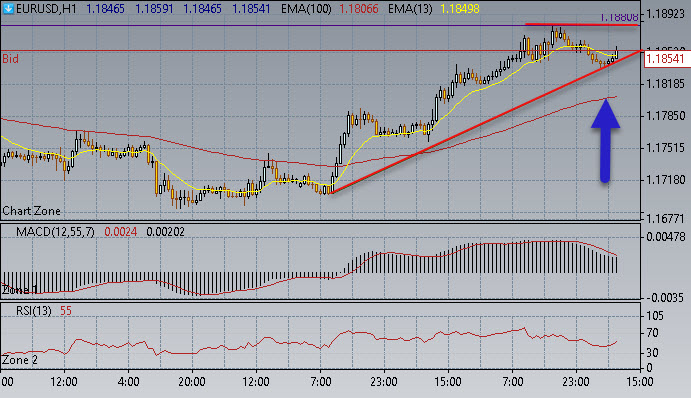Select the Zone 1 label in the MACD panel

(x=20, y=290)
